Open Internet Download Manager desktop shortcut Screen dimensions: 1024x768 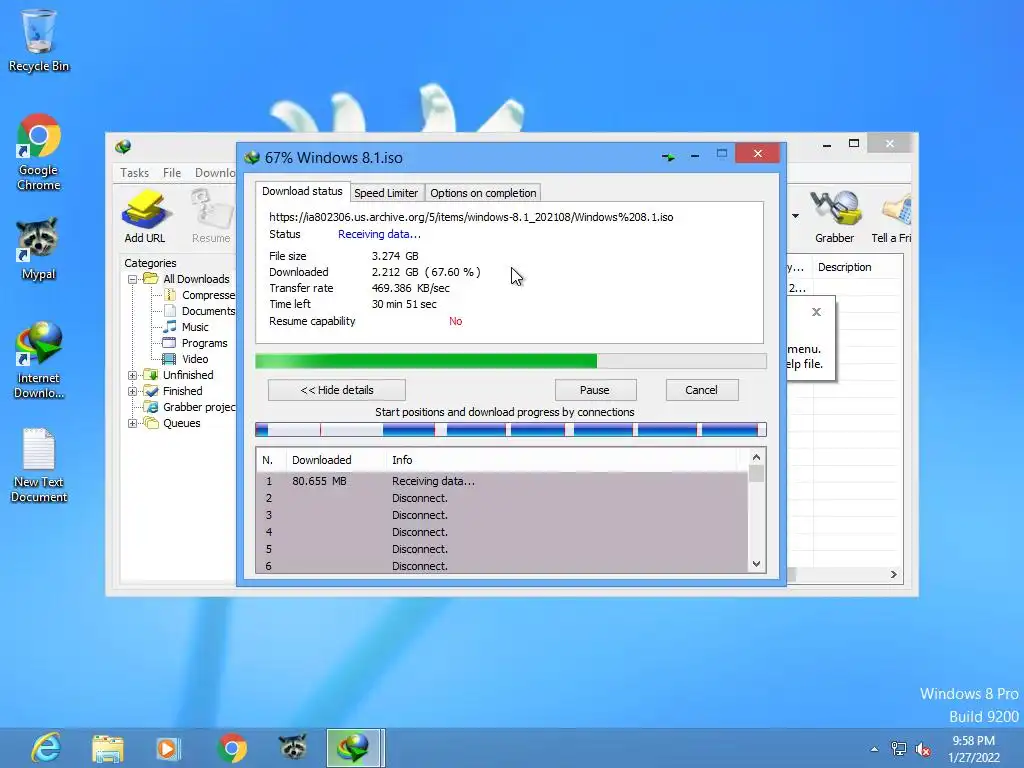39,360
